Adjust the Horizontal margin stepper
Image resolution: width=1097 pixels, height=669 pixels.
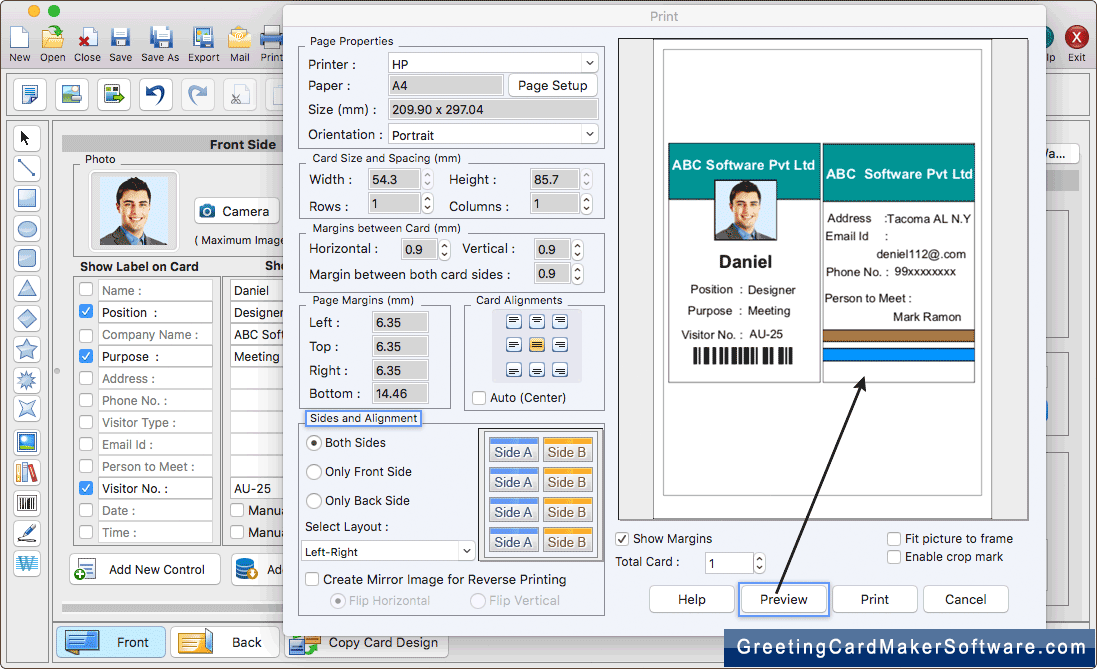click(x=444, y=249)
